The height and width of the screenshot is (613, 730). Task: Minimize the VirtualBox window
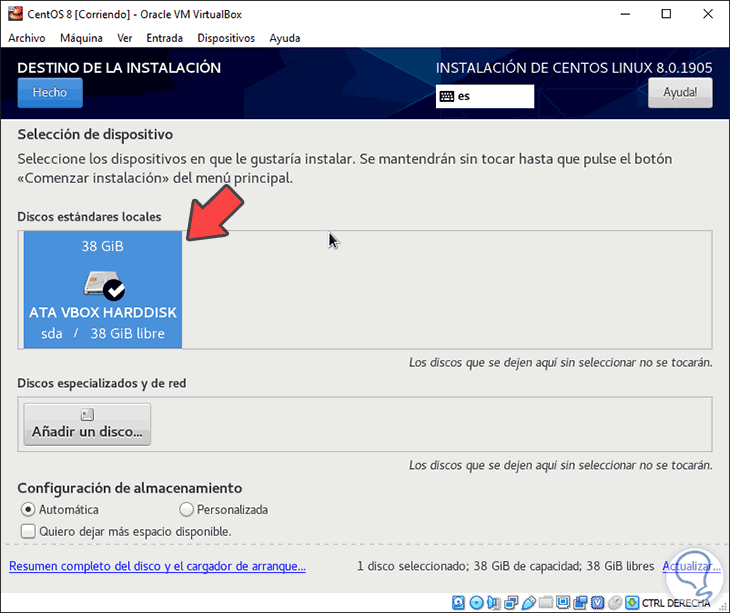click(x=625, y=14)
